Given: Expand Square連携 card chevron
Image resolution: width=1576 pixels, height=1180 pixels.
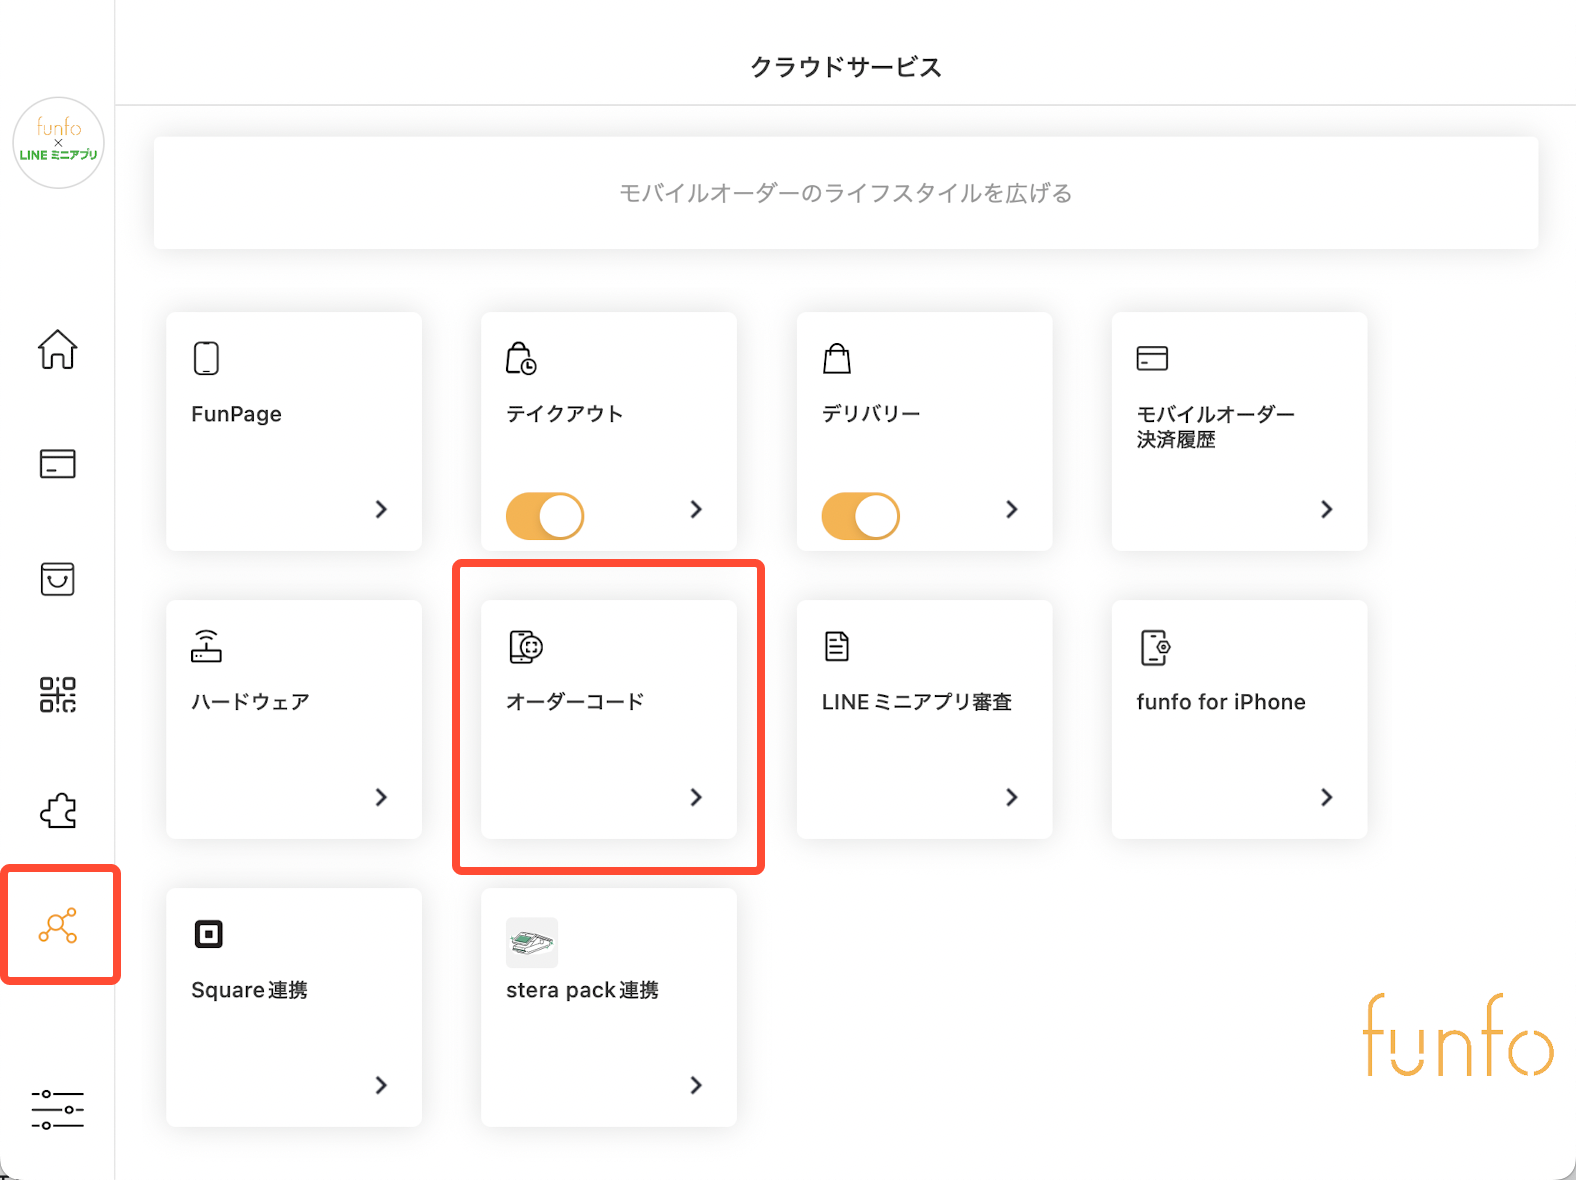Looking at the screenshot, I should coord(381,1085).
